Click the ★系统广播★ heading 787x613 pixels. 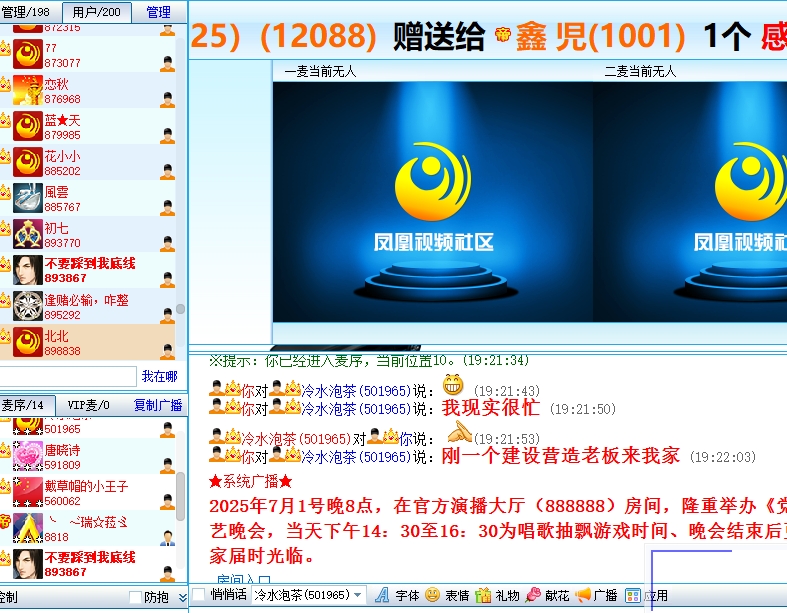coord(250,482)
